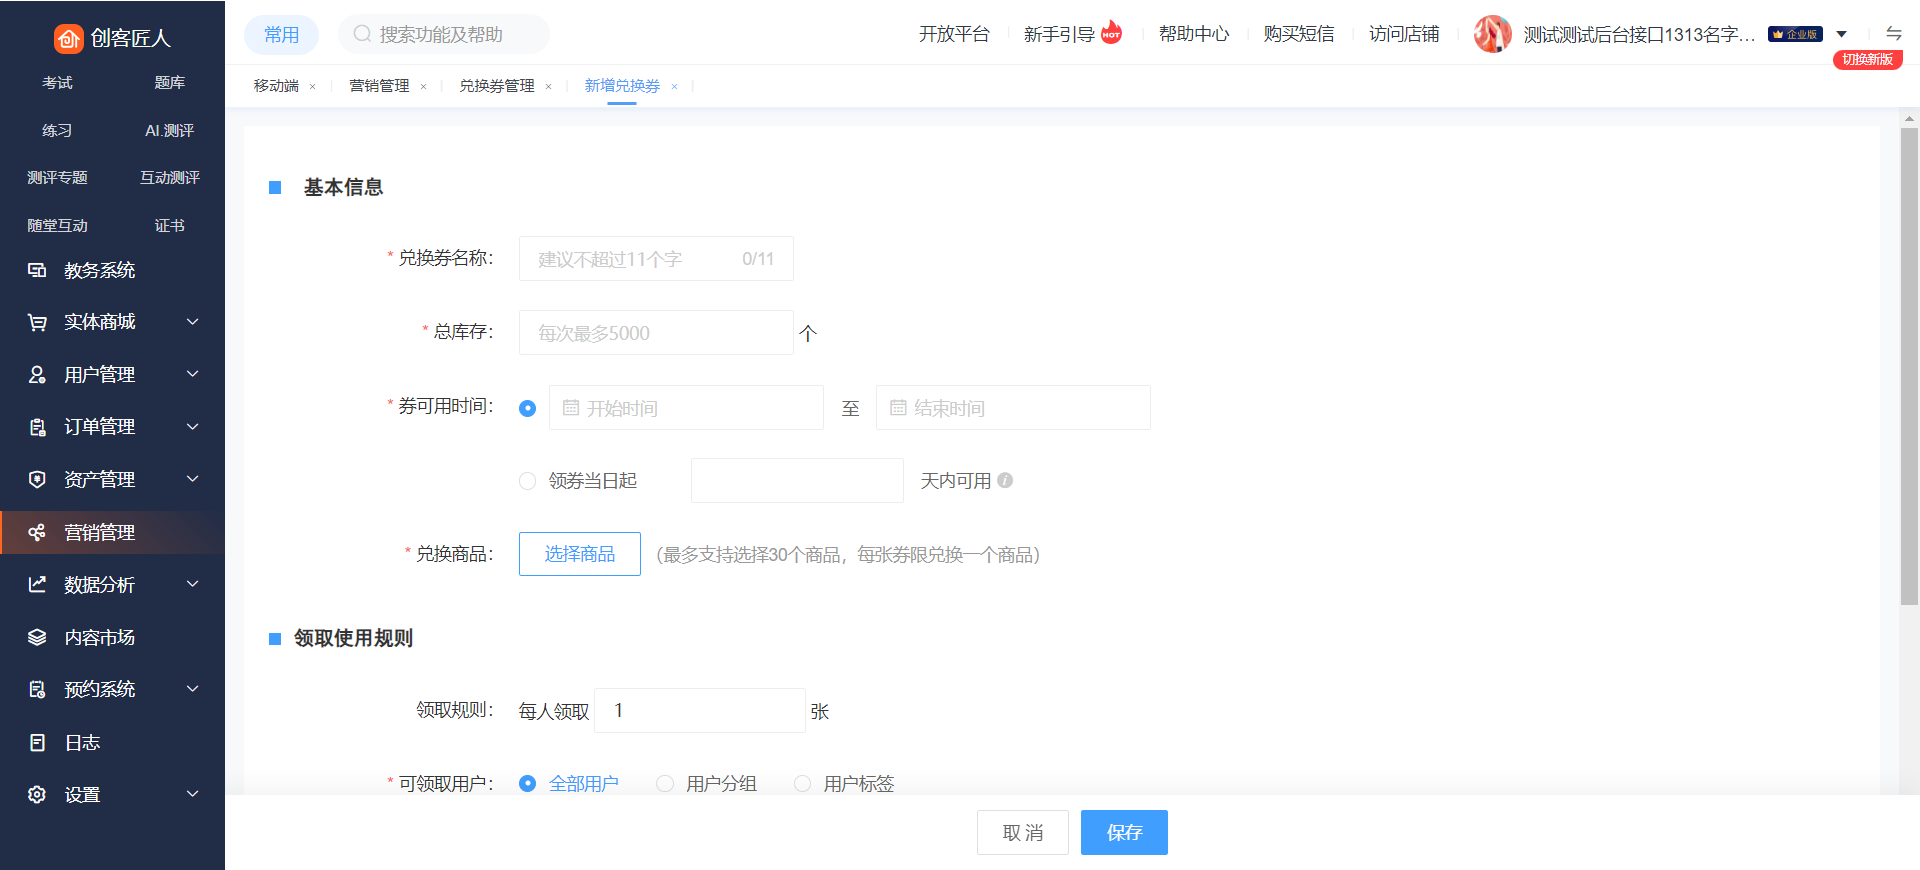Click the 内容市场 layers icon
The image size is (1920, 870).
(x=37, y=637)
